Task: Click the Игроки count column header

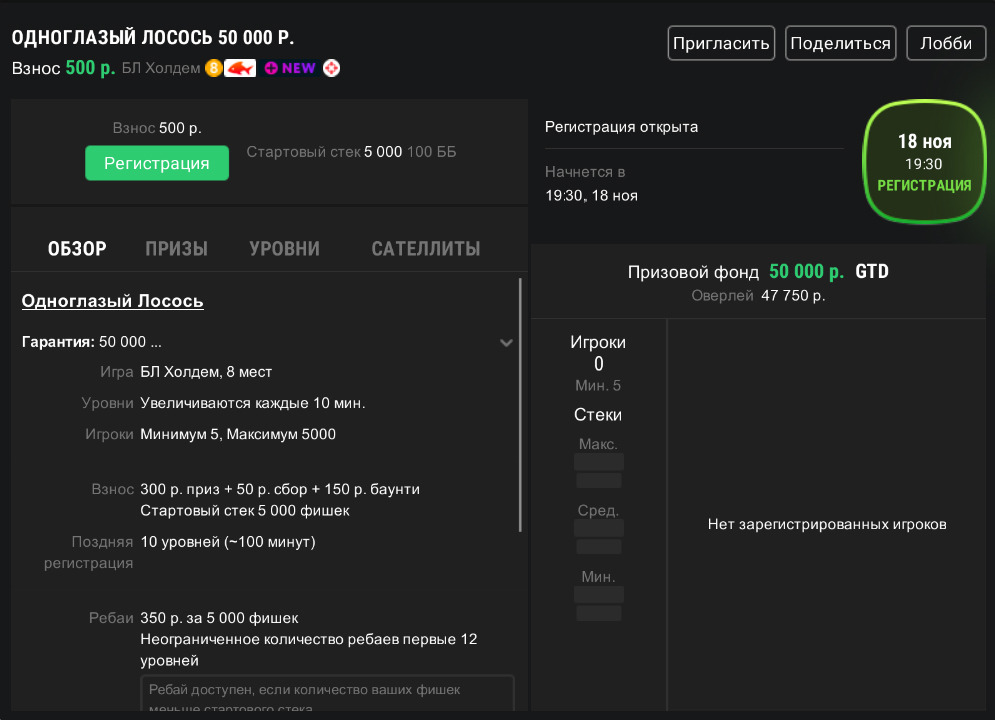Action: pyautogui.click(x=598, y=342)
